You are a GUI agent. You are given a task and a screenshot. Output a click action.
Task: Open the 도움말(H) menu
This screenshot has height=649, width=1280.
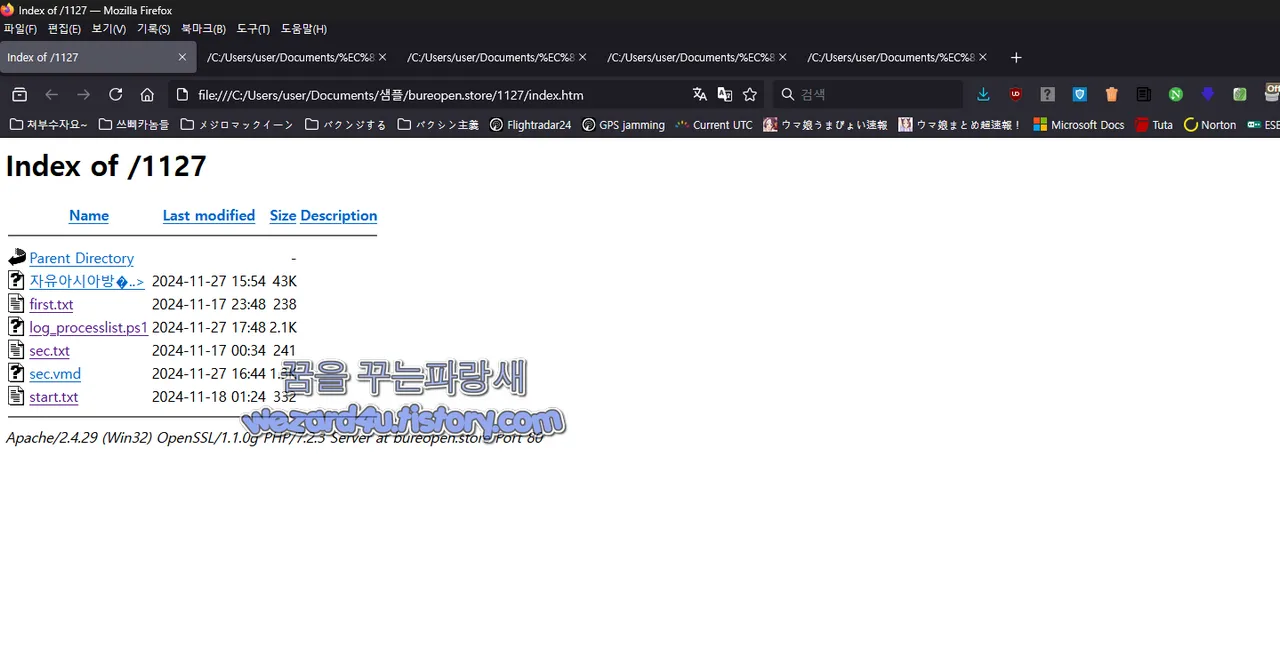click(304, 29)
